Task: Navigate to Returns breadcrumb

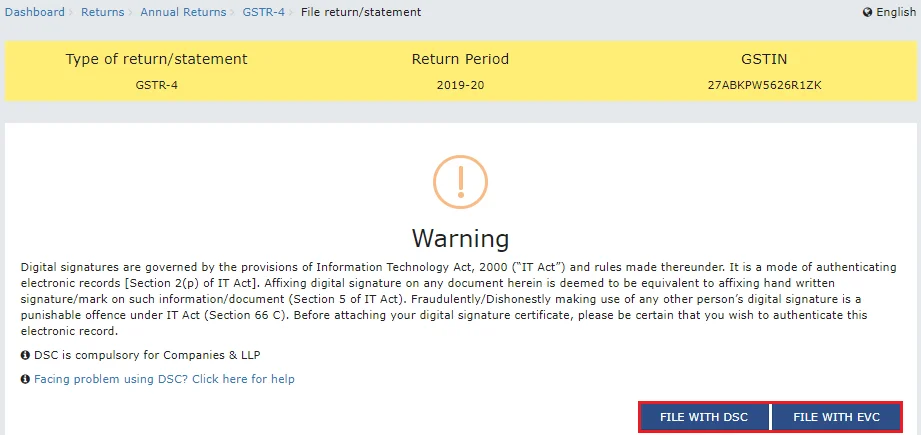Action: pos(103,13)
